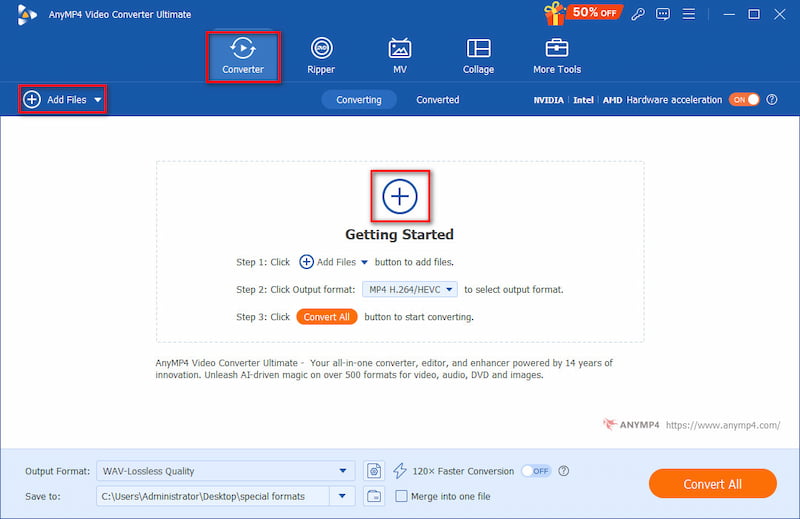Viewport: 800px width, 519px height.
Task: Click small Convert All button in Step 3
Action: [x=327, y=317]
